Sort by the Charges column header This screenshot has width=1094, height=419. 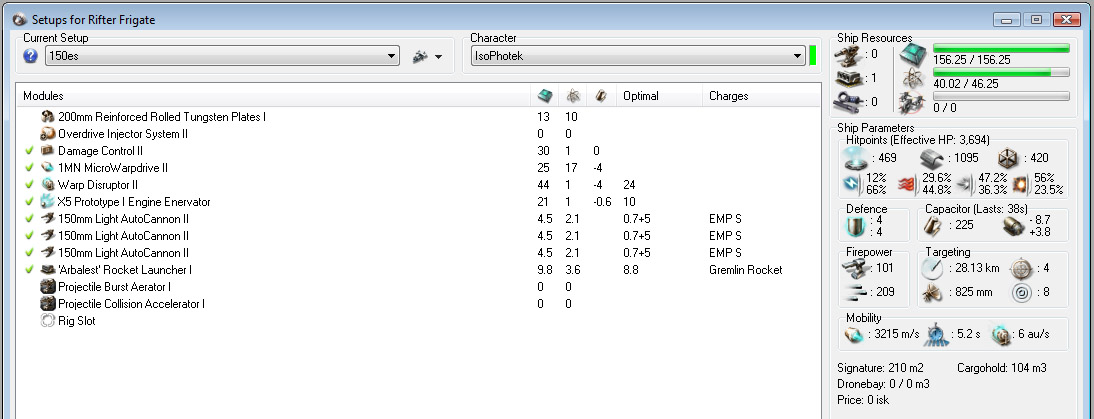click(728, 96)
